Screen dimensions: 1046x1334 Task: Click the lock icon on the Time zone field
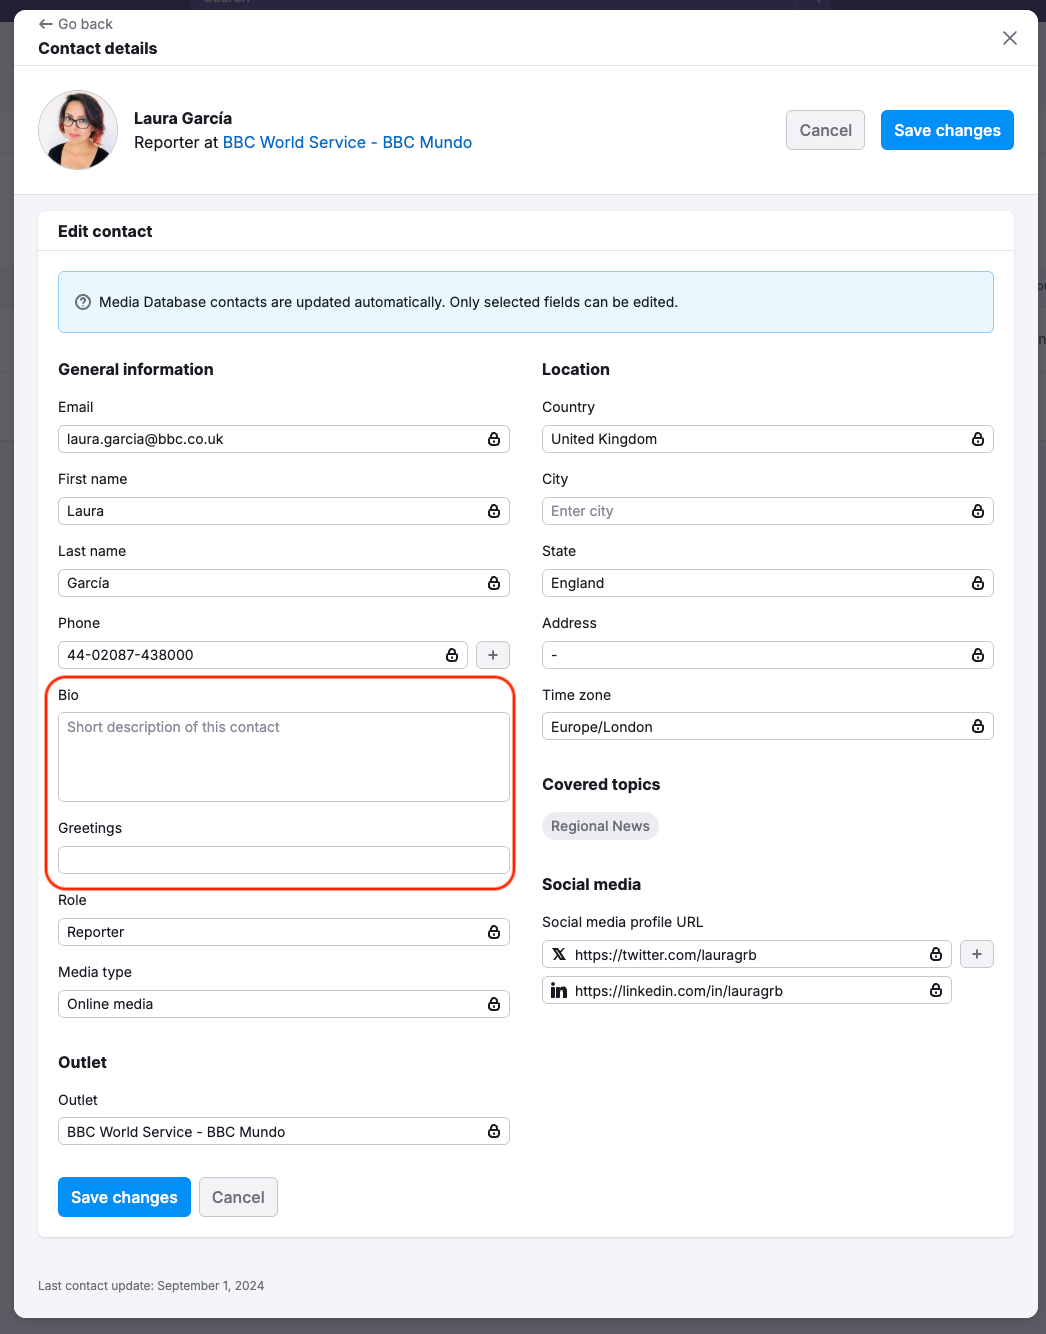point(978,726)
